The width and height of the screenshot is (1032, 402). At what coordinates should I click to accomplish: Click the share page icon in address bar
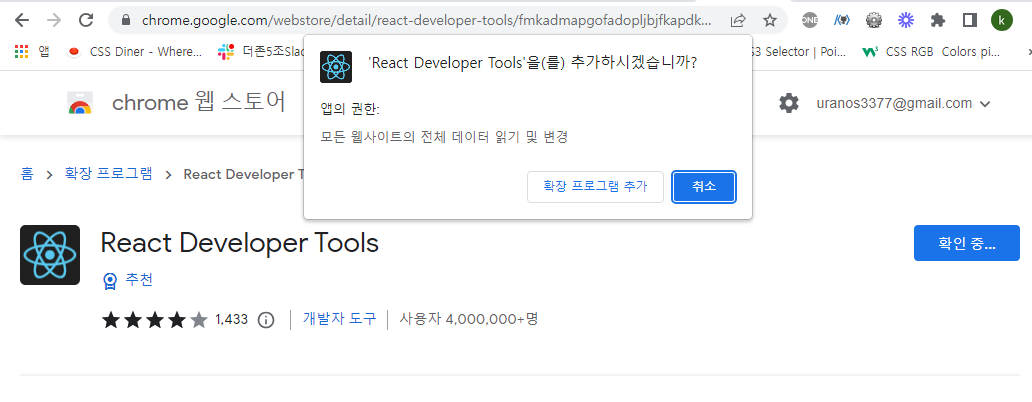click(738, 20)
